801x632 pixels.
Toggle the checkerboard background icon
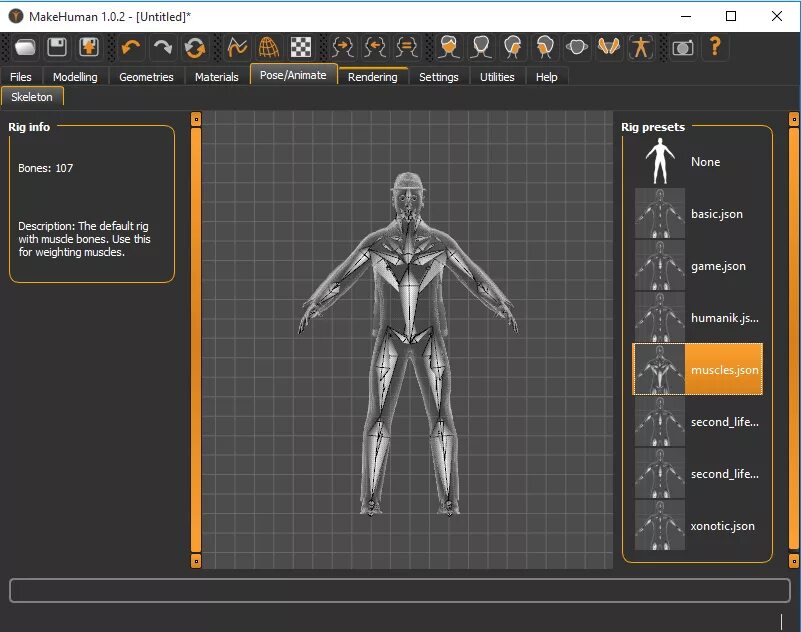[300, 47]
